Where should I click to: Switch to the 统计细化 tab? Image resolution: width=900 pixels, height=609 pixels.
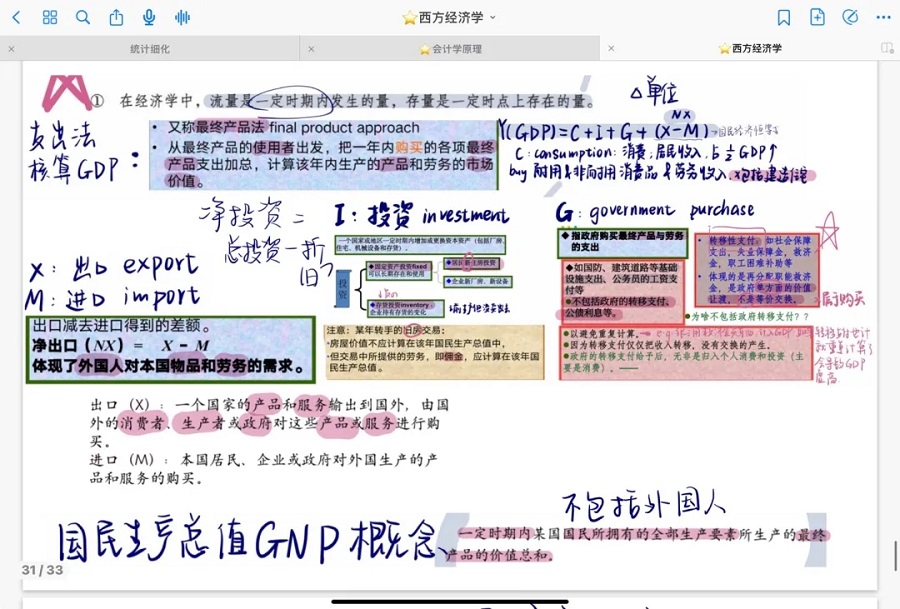pyautogui.click(x=150, y=48)
